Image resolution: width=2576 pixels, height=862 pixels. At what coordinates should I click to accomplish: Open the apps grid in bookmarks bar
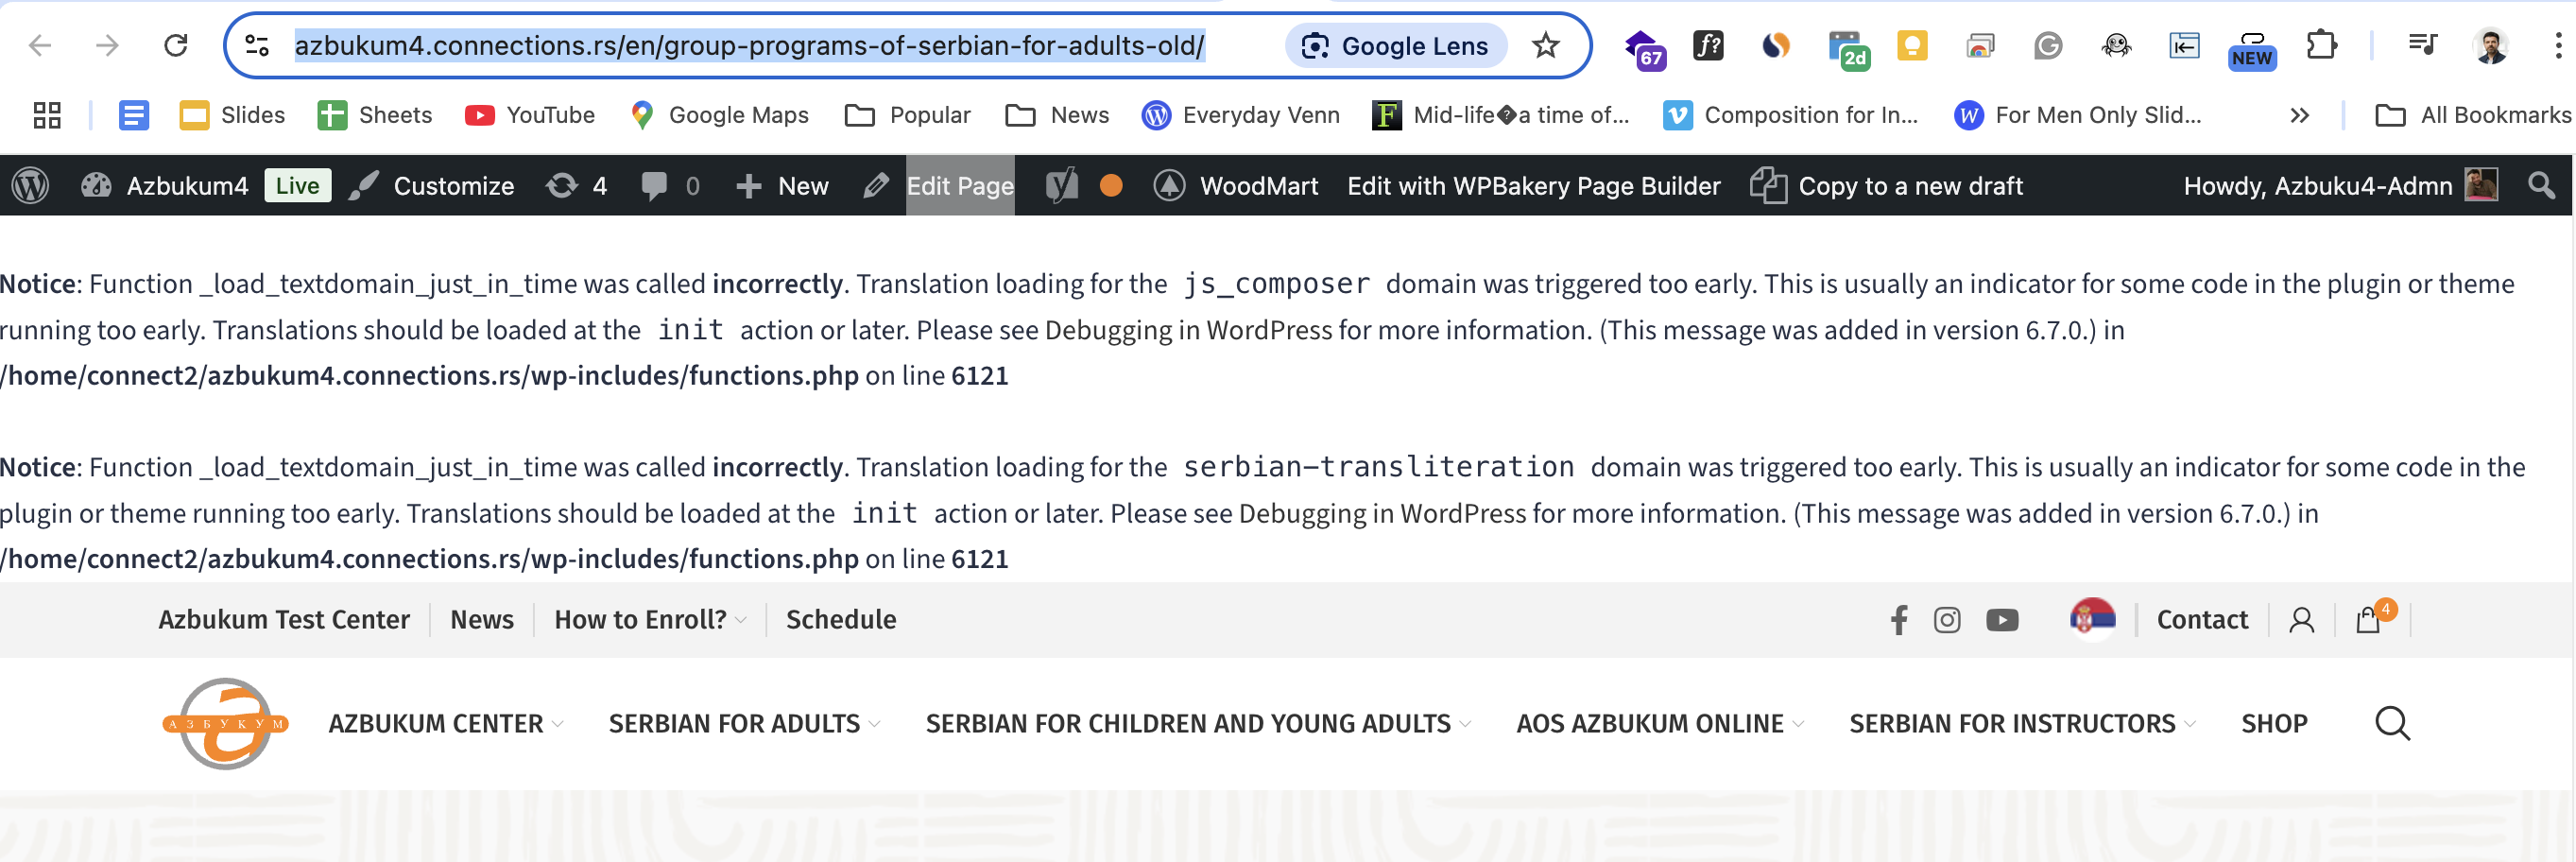click(x=47, y=115)
